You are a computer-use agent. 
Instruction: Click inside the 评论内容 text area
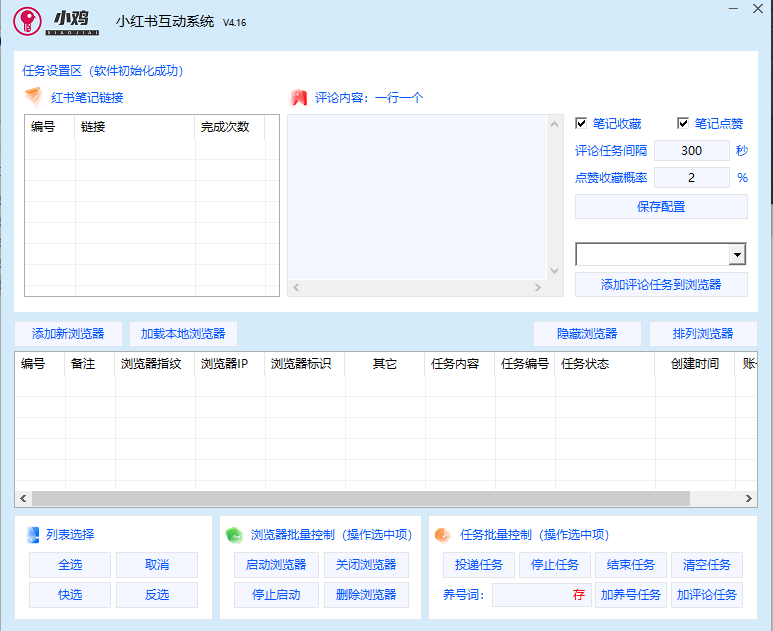click(417, 197)
